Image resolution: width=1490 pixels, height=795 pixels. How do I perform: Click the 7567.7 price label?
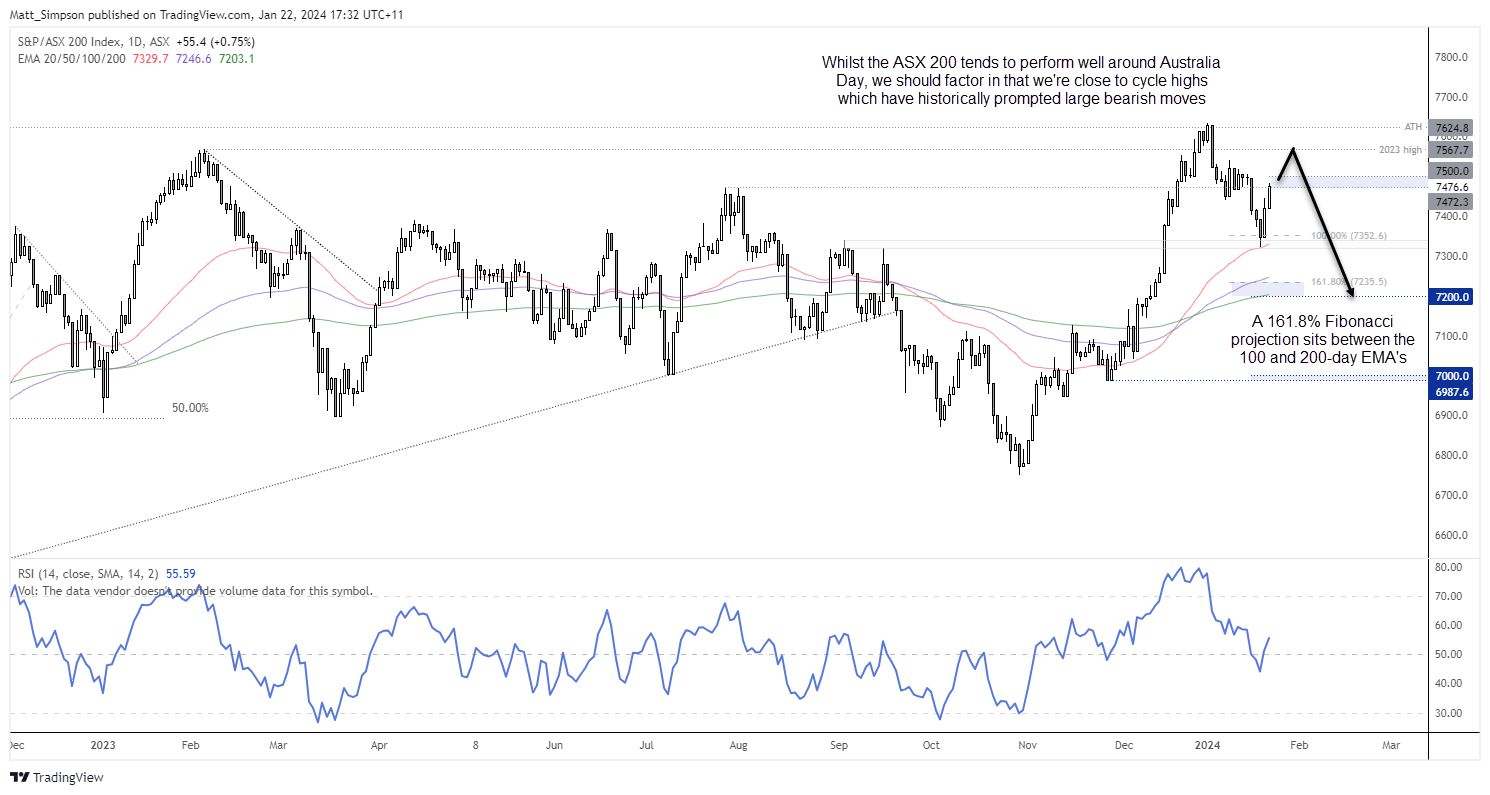(1452, 150)
